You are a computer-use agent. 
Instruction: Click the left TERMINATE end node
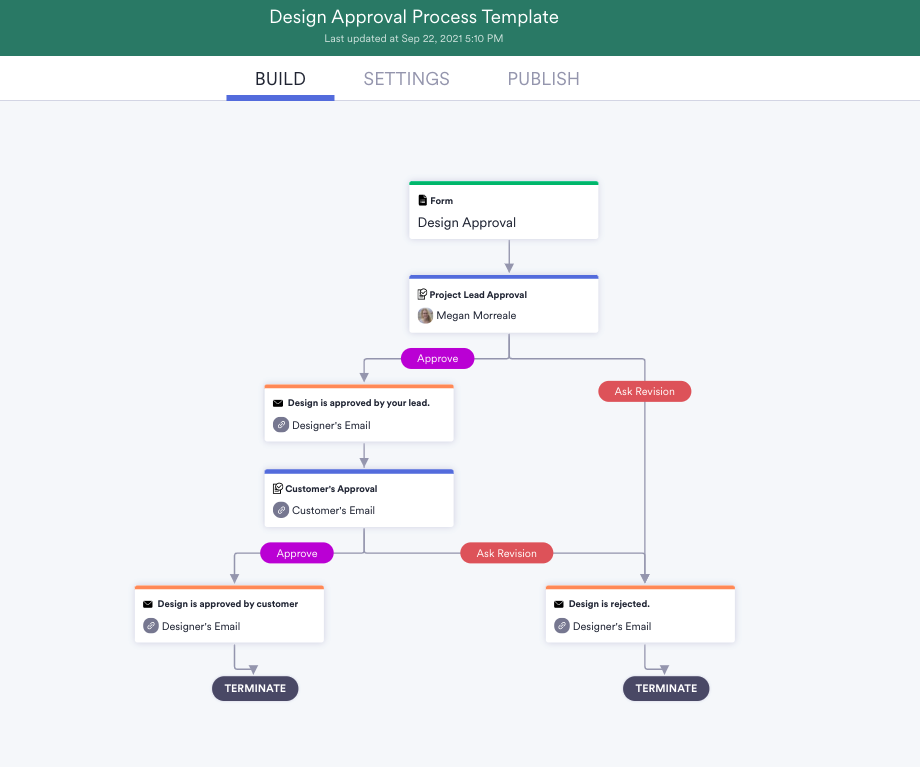click(x=255, y=688)
